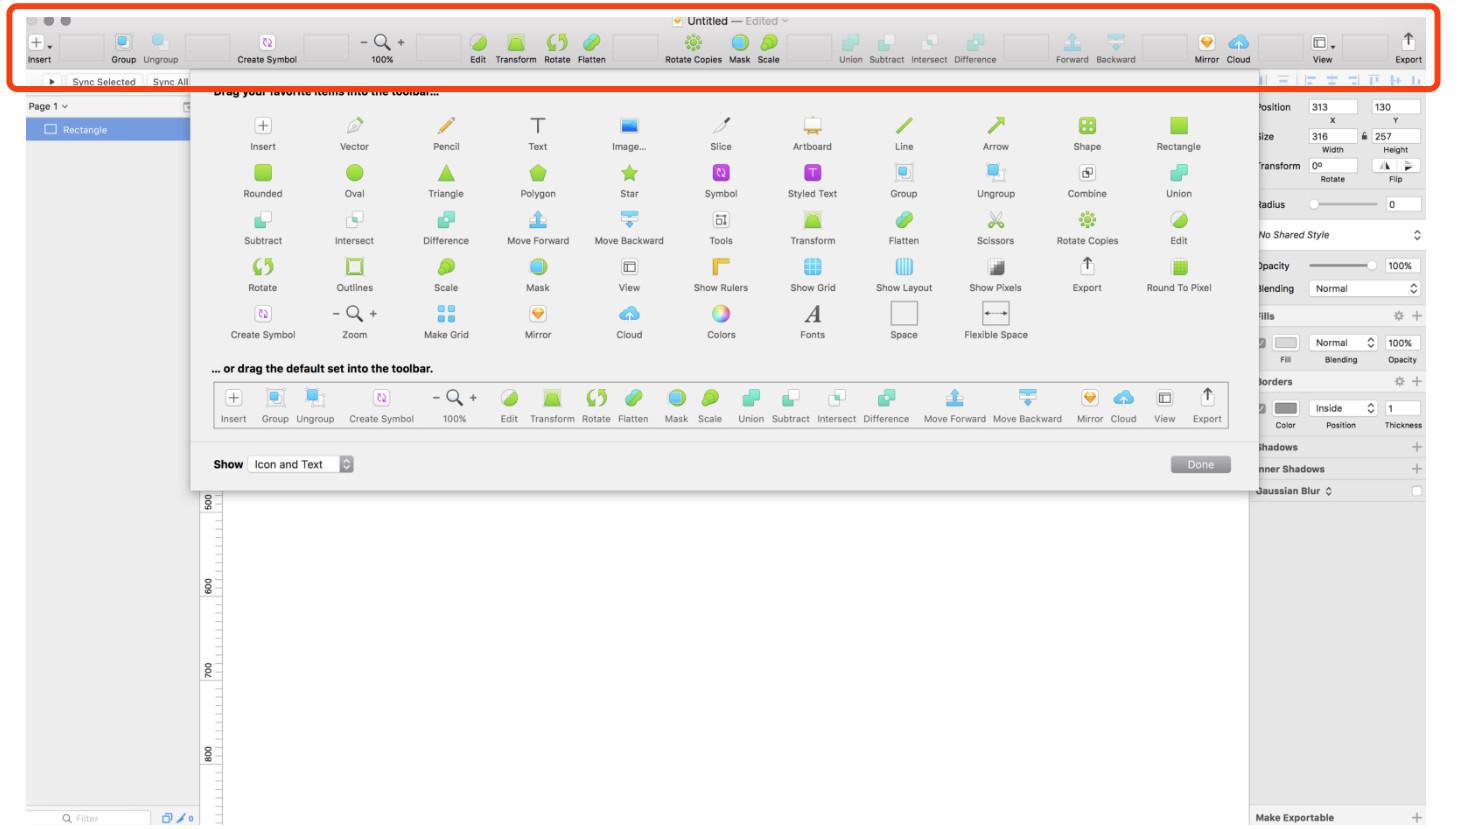Choose the Fonts item in customization palette
Image resolution: width=1458 pixels, height=829 pixels.
pyautogui.click(x=812, y=321)
